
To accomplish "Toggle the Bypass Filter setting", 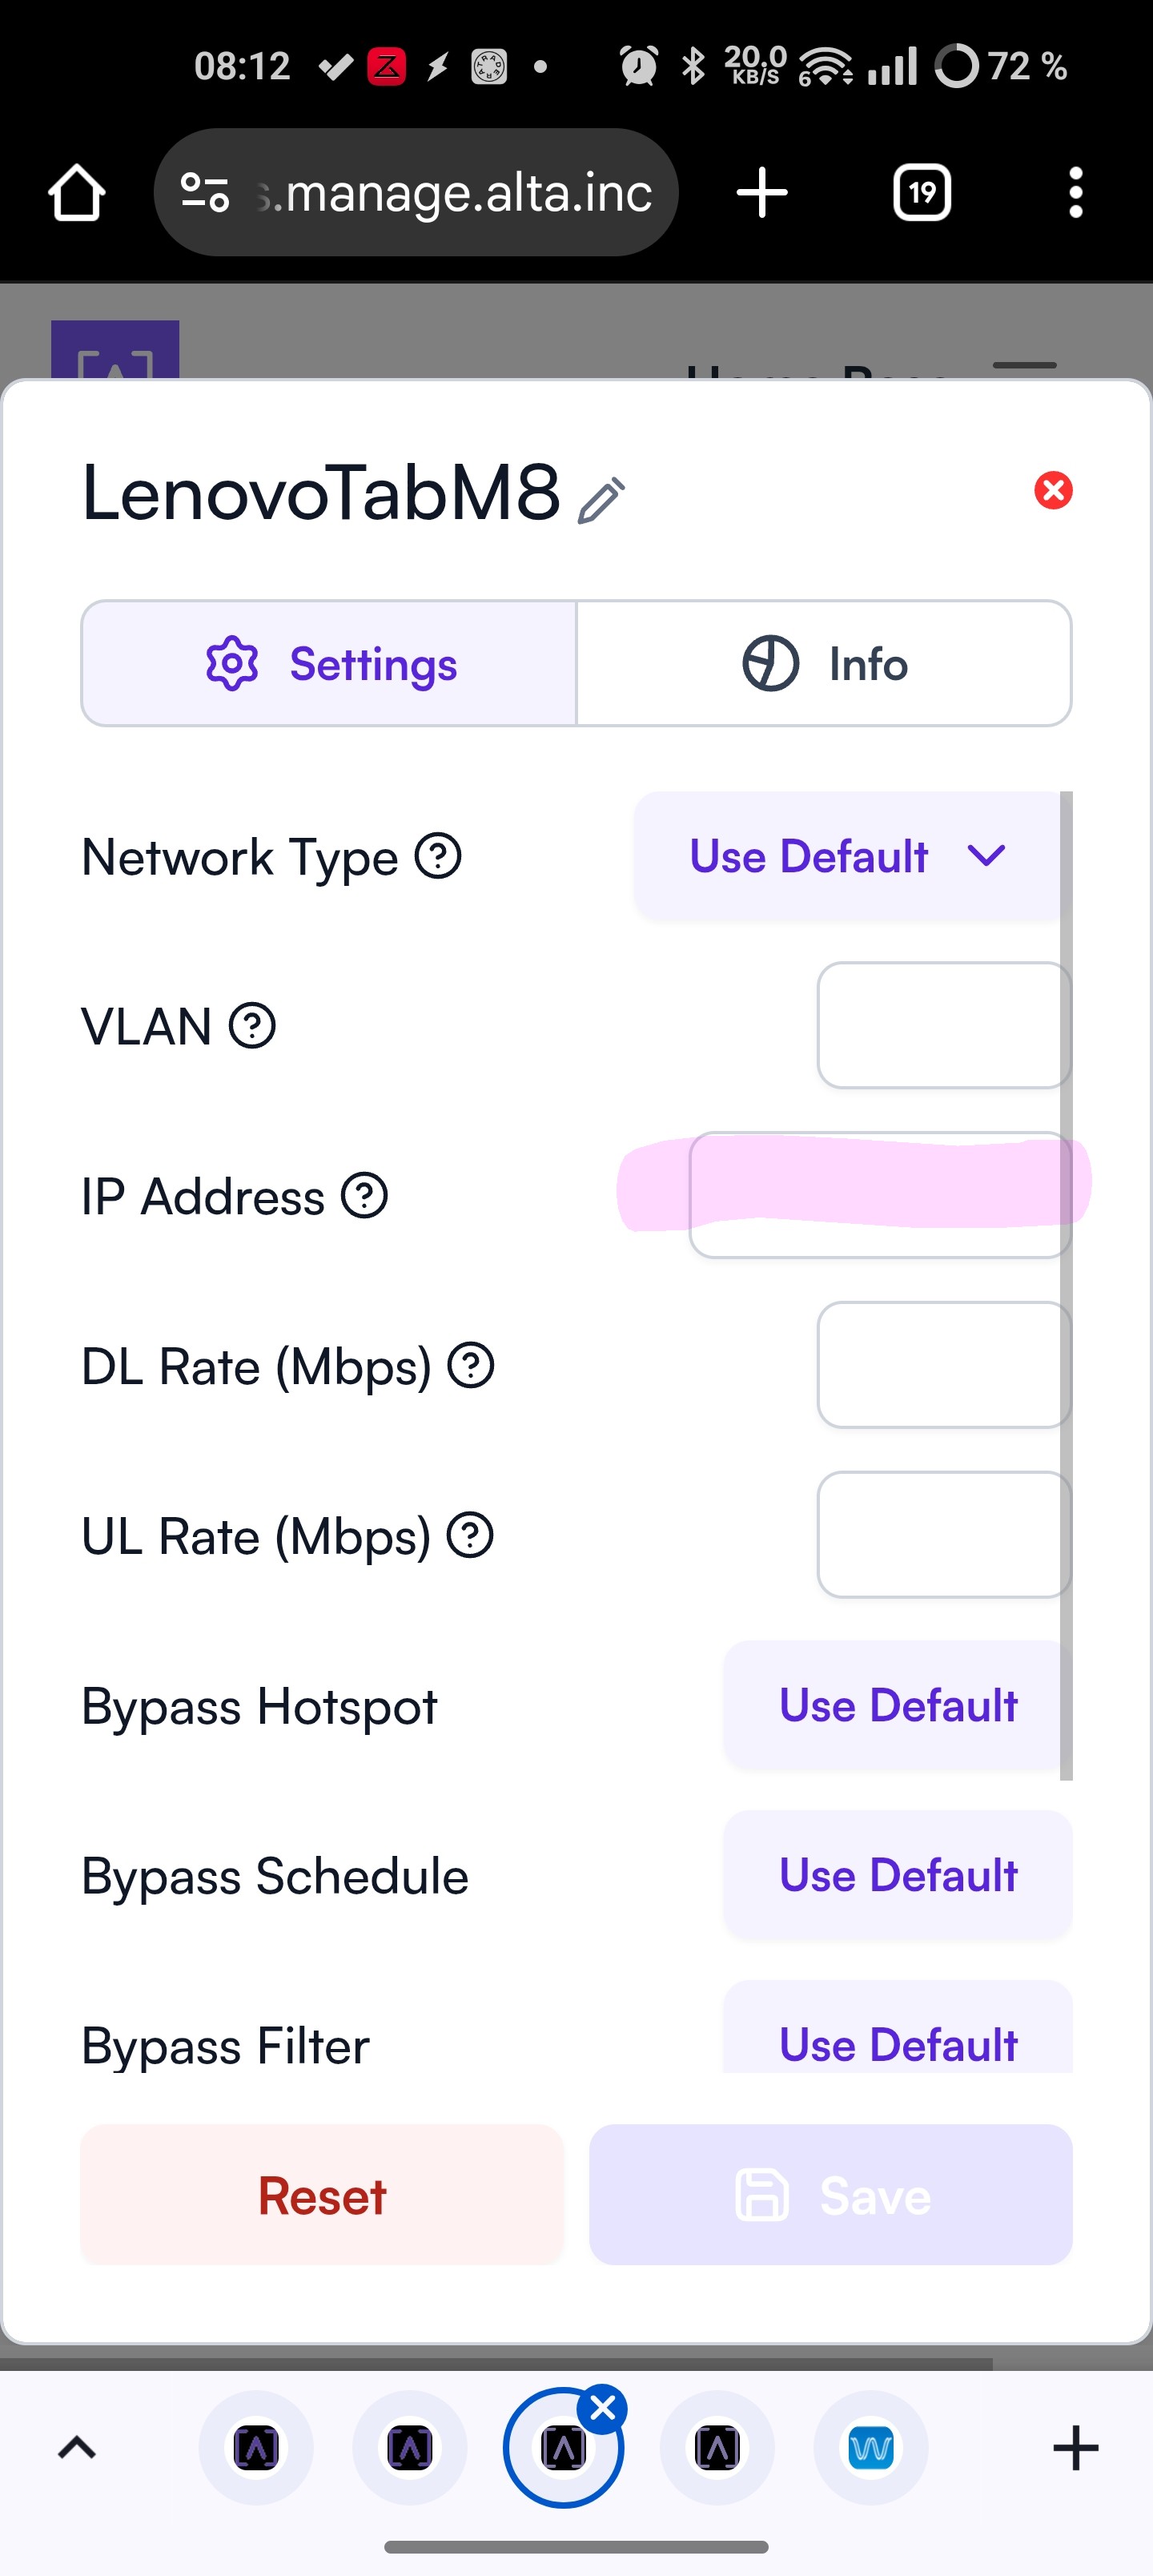I will 897,2040.
